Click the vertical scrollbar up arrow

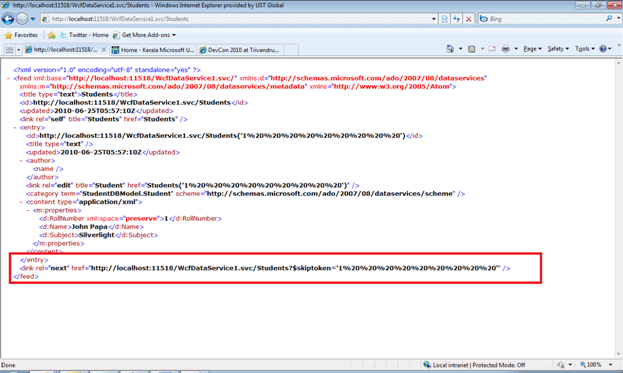coord(619,63)
